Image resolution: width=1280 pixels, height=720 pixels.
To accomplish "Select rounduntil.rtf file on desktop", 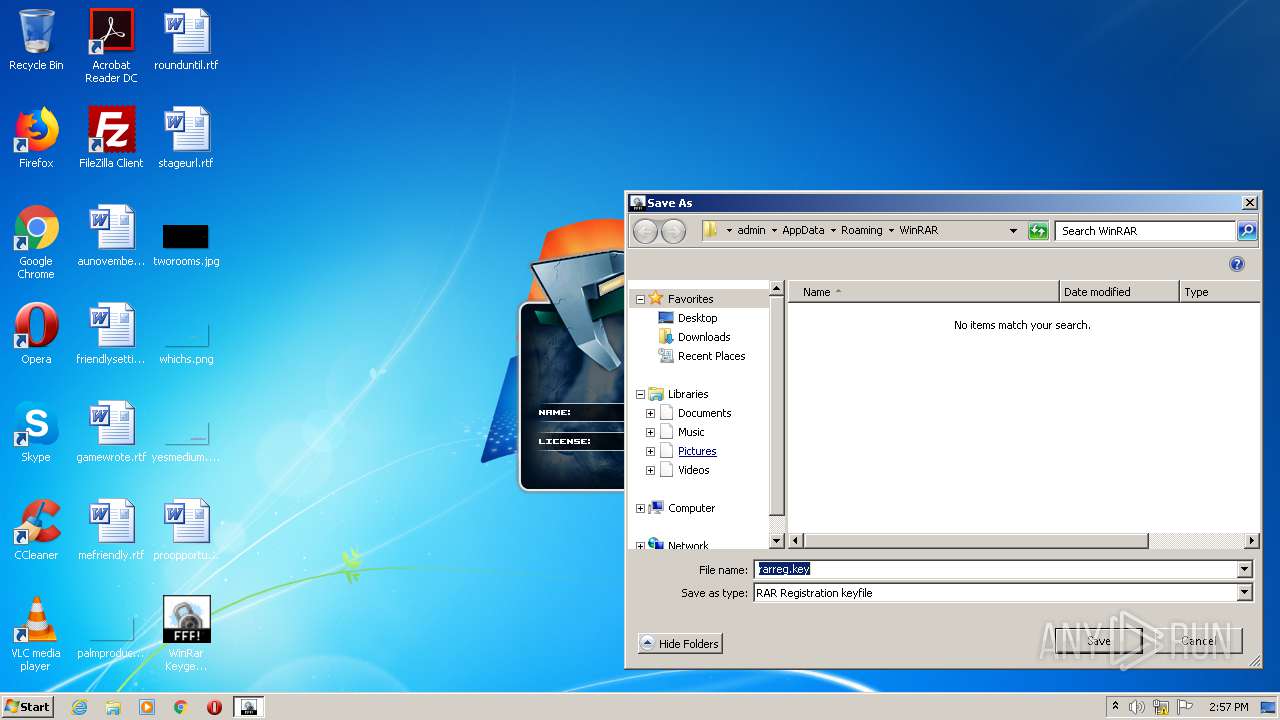I will [186, 40].
